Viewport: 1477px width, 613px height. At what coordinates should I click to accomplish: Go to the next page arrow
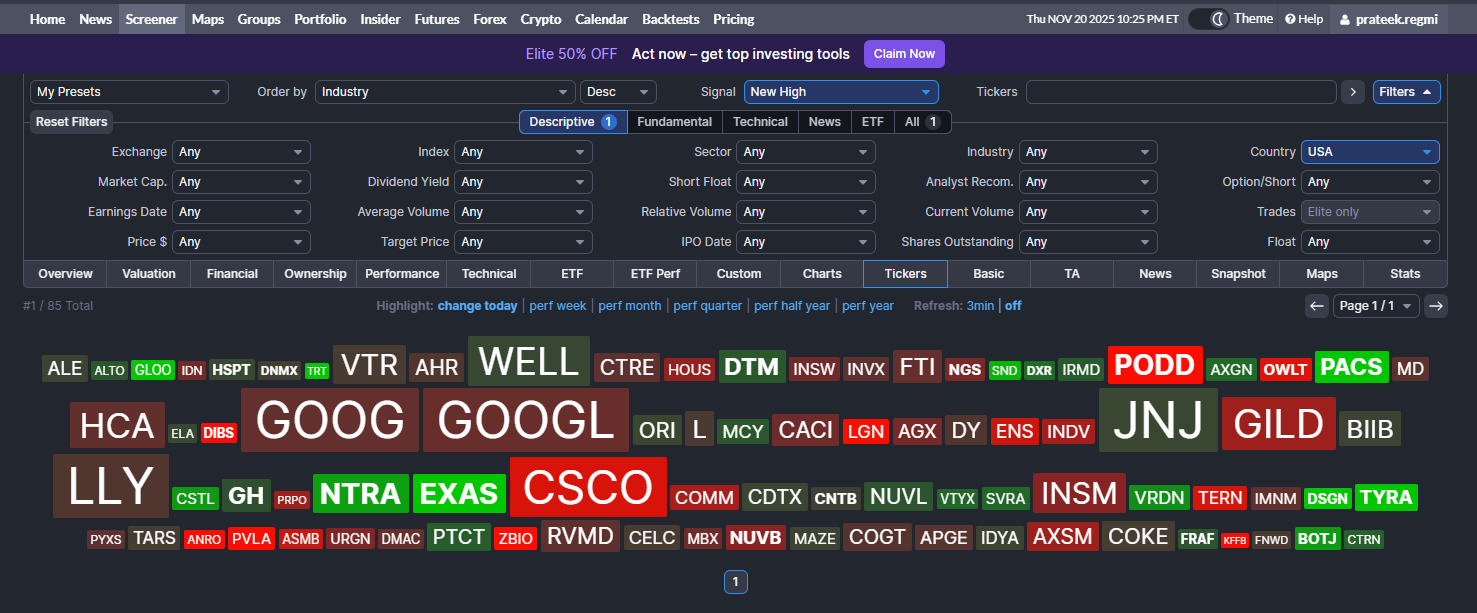(x=1436, y=306)
